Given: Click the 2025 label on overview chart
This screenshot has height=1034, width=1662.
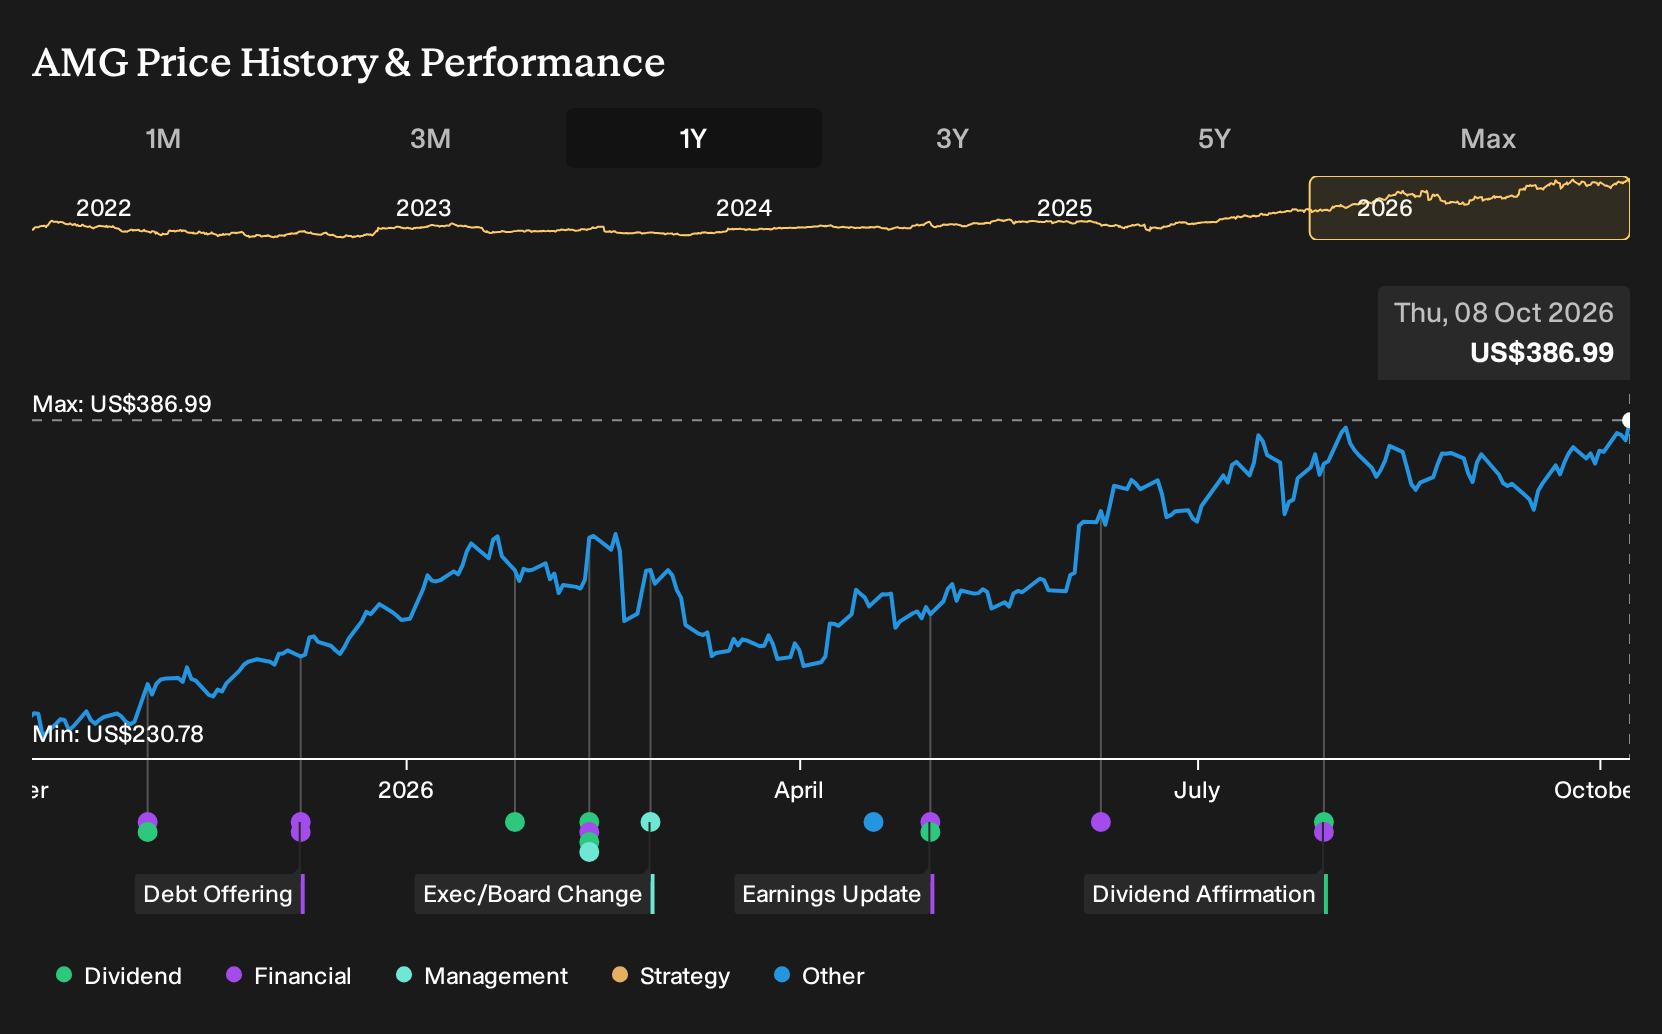Looking at the screenshot, I should pyautogui.click(x=1065, y=208).
